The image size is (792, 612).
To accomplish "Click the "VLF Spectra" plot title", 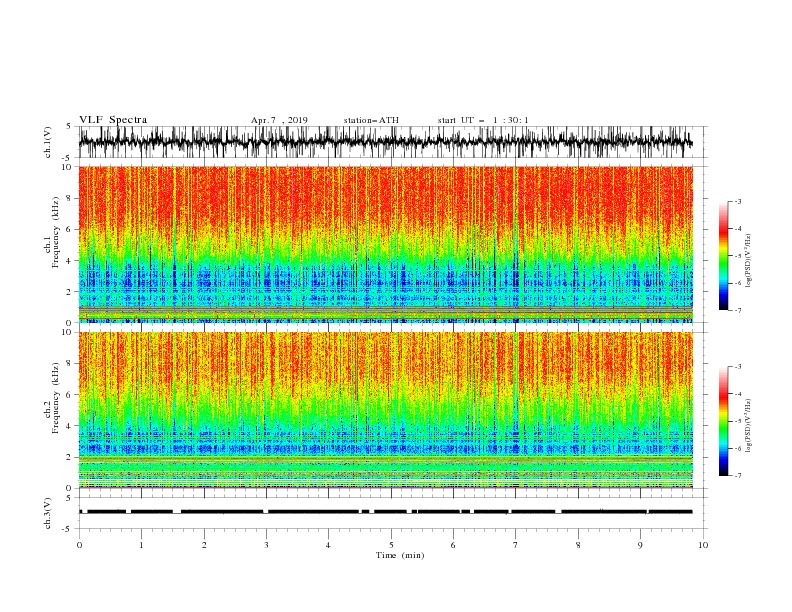I will (x=113, y=120).
